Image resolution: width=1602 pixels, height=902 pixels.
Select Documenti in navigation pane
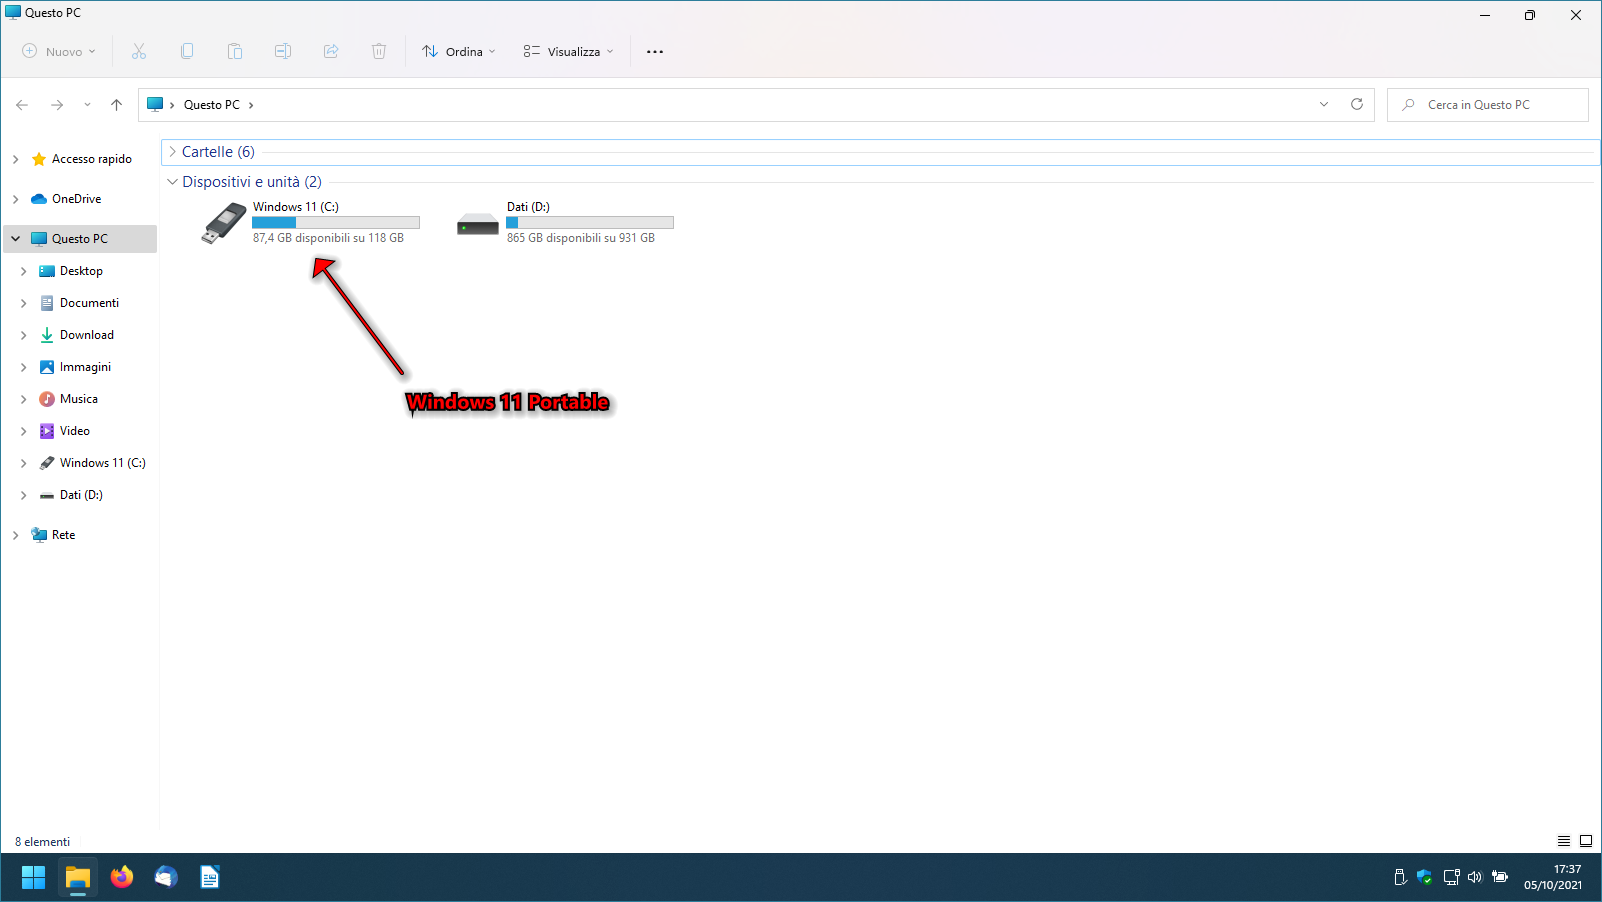[89, 303]
